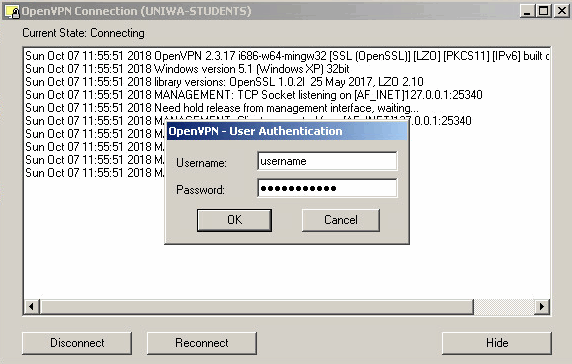Click the Username input field
This screenshot has height=364, width=572.
pyautogui.click(x=327, y=161)
